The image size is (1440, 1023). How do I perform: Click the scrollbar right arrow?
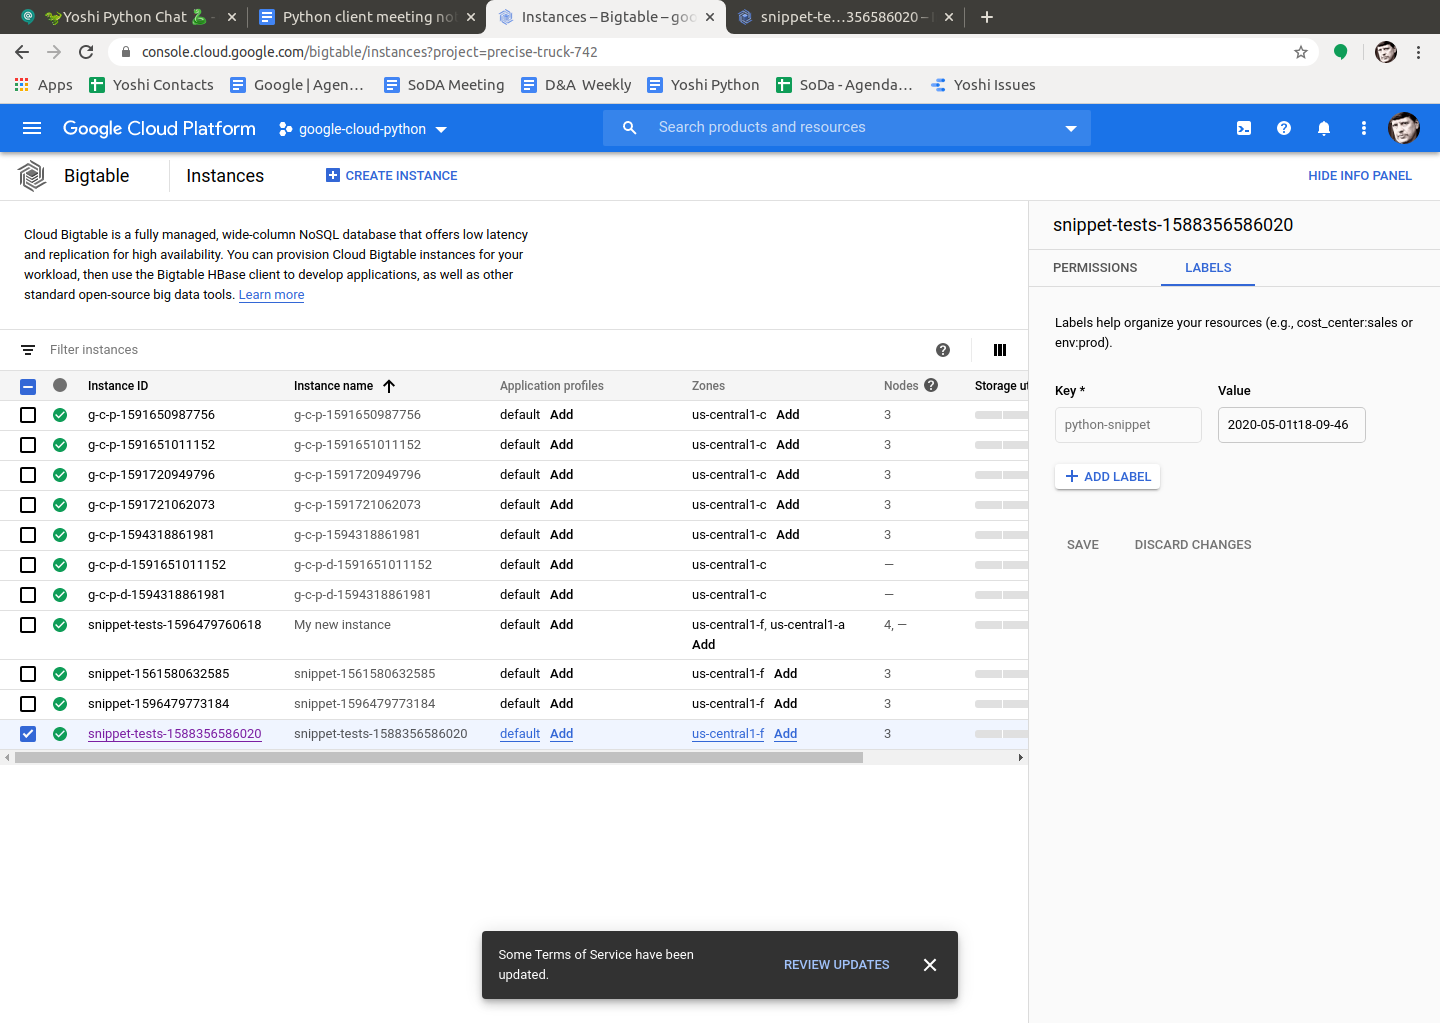pos(1020,758)
